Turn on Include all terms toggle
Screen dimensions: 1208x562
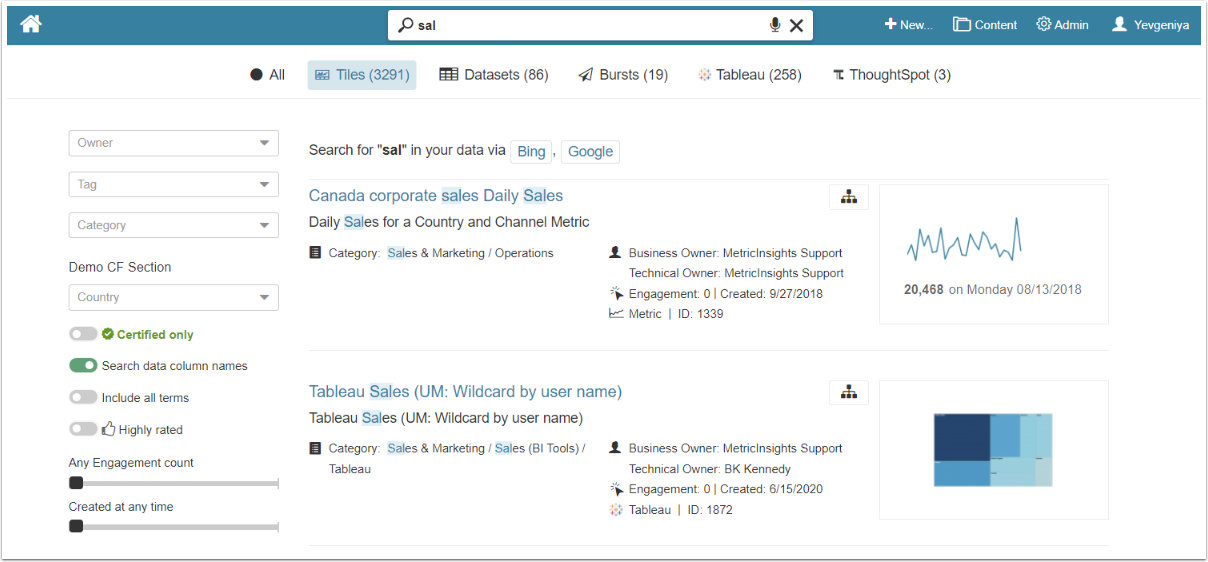pos(83,397)
